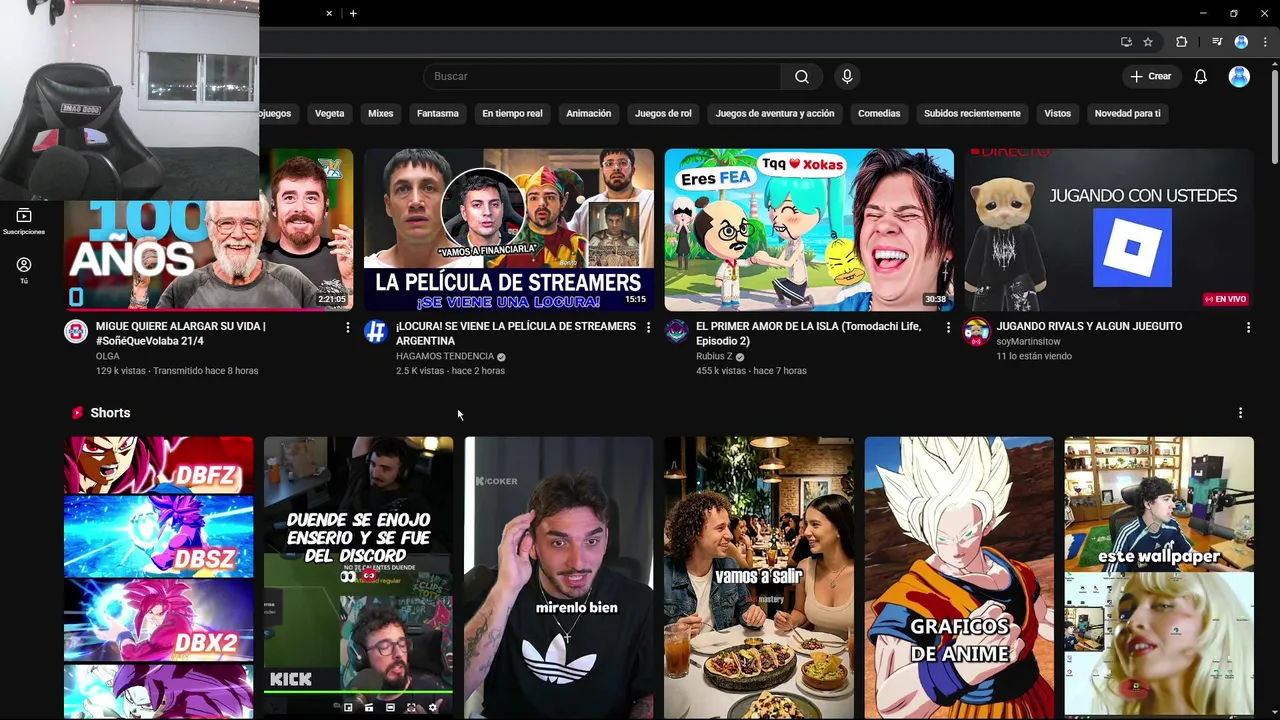Image resolution: width=1280 pixels, height=720 pixels.
Task: Open the OLGA channel name link
Action: pos(107,356)
